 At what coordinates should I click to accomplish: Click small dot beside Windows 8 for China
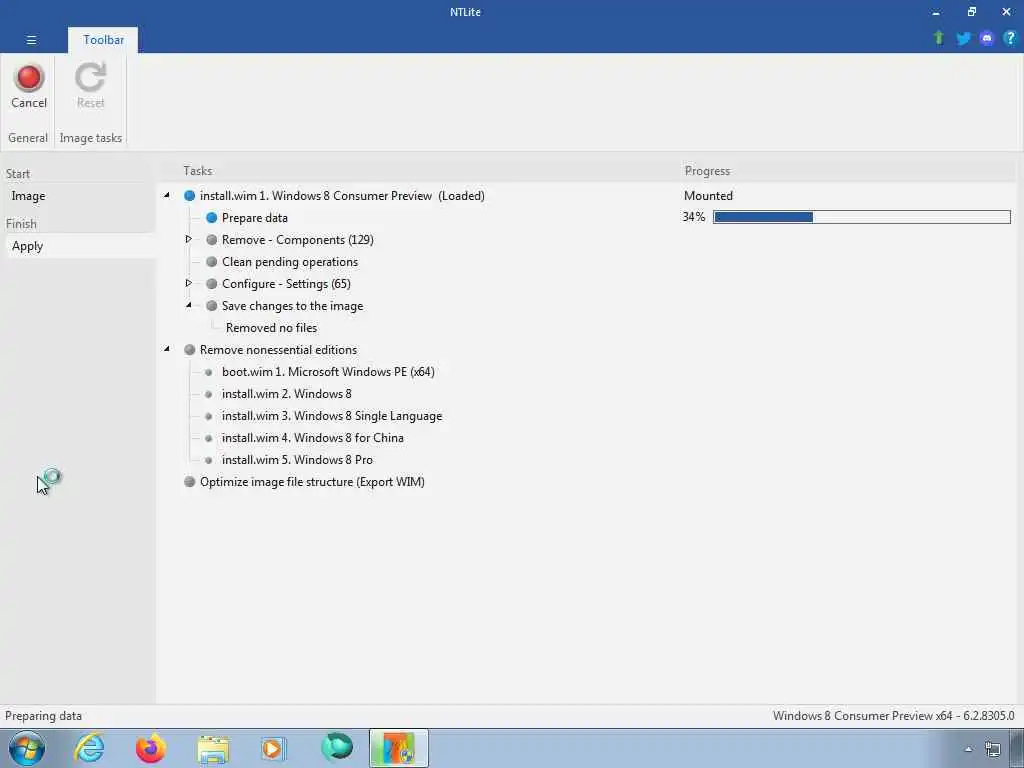click(208, 438)
